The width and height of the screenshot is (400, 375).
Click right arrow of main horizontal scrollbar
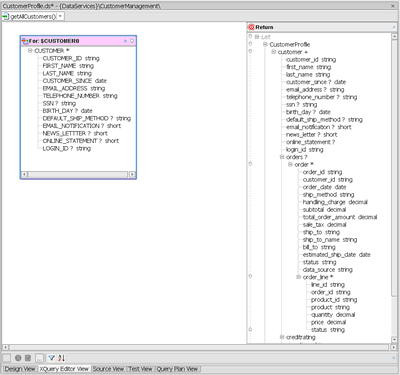click(x=394, y=347)
